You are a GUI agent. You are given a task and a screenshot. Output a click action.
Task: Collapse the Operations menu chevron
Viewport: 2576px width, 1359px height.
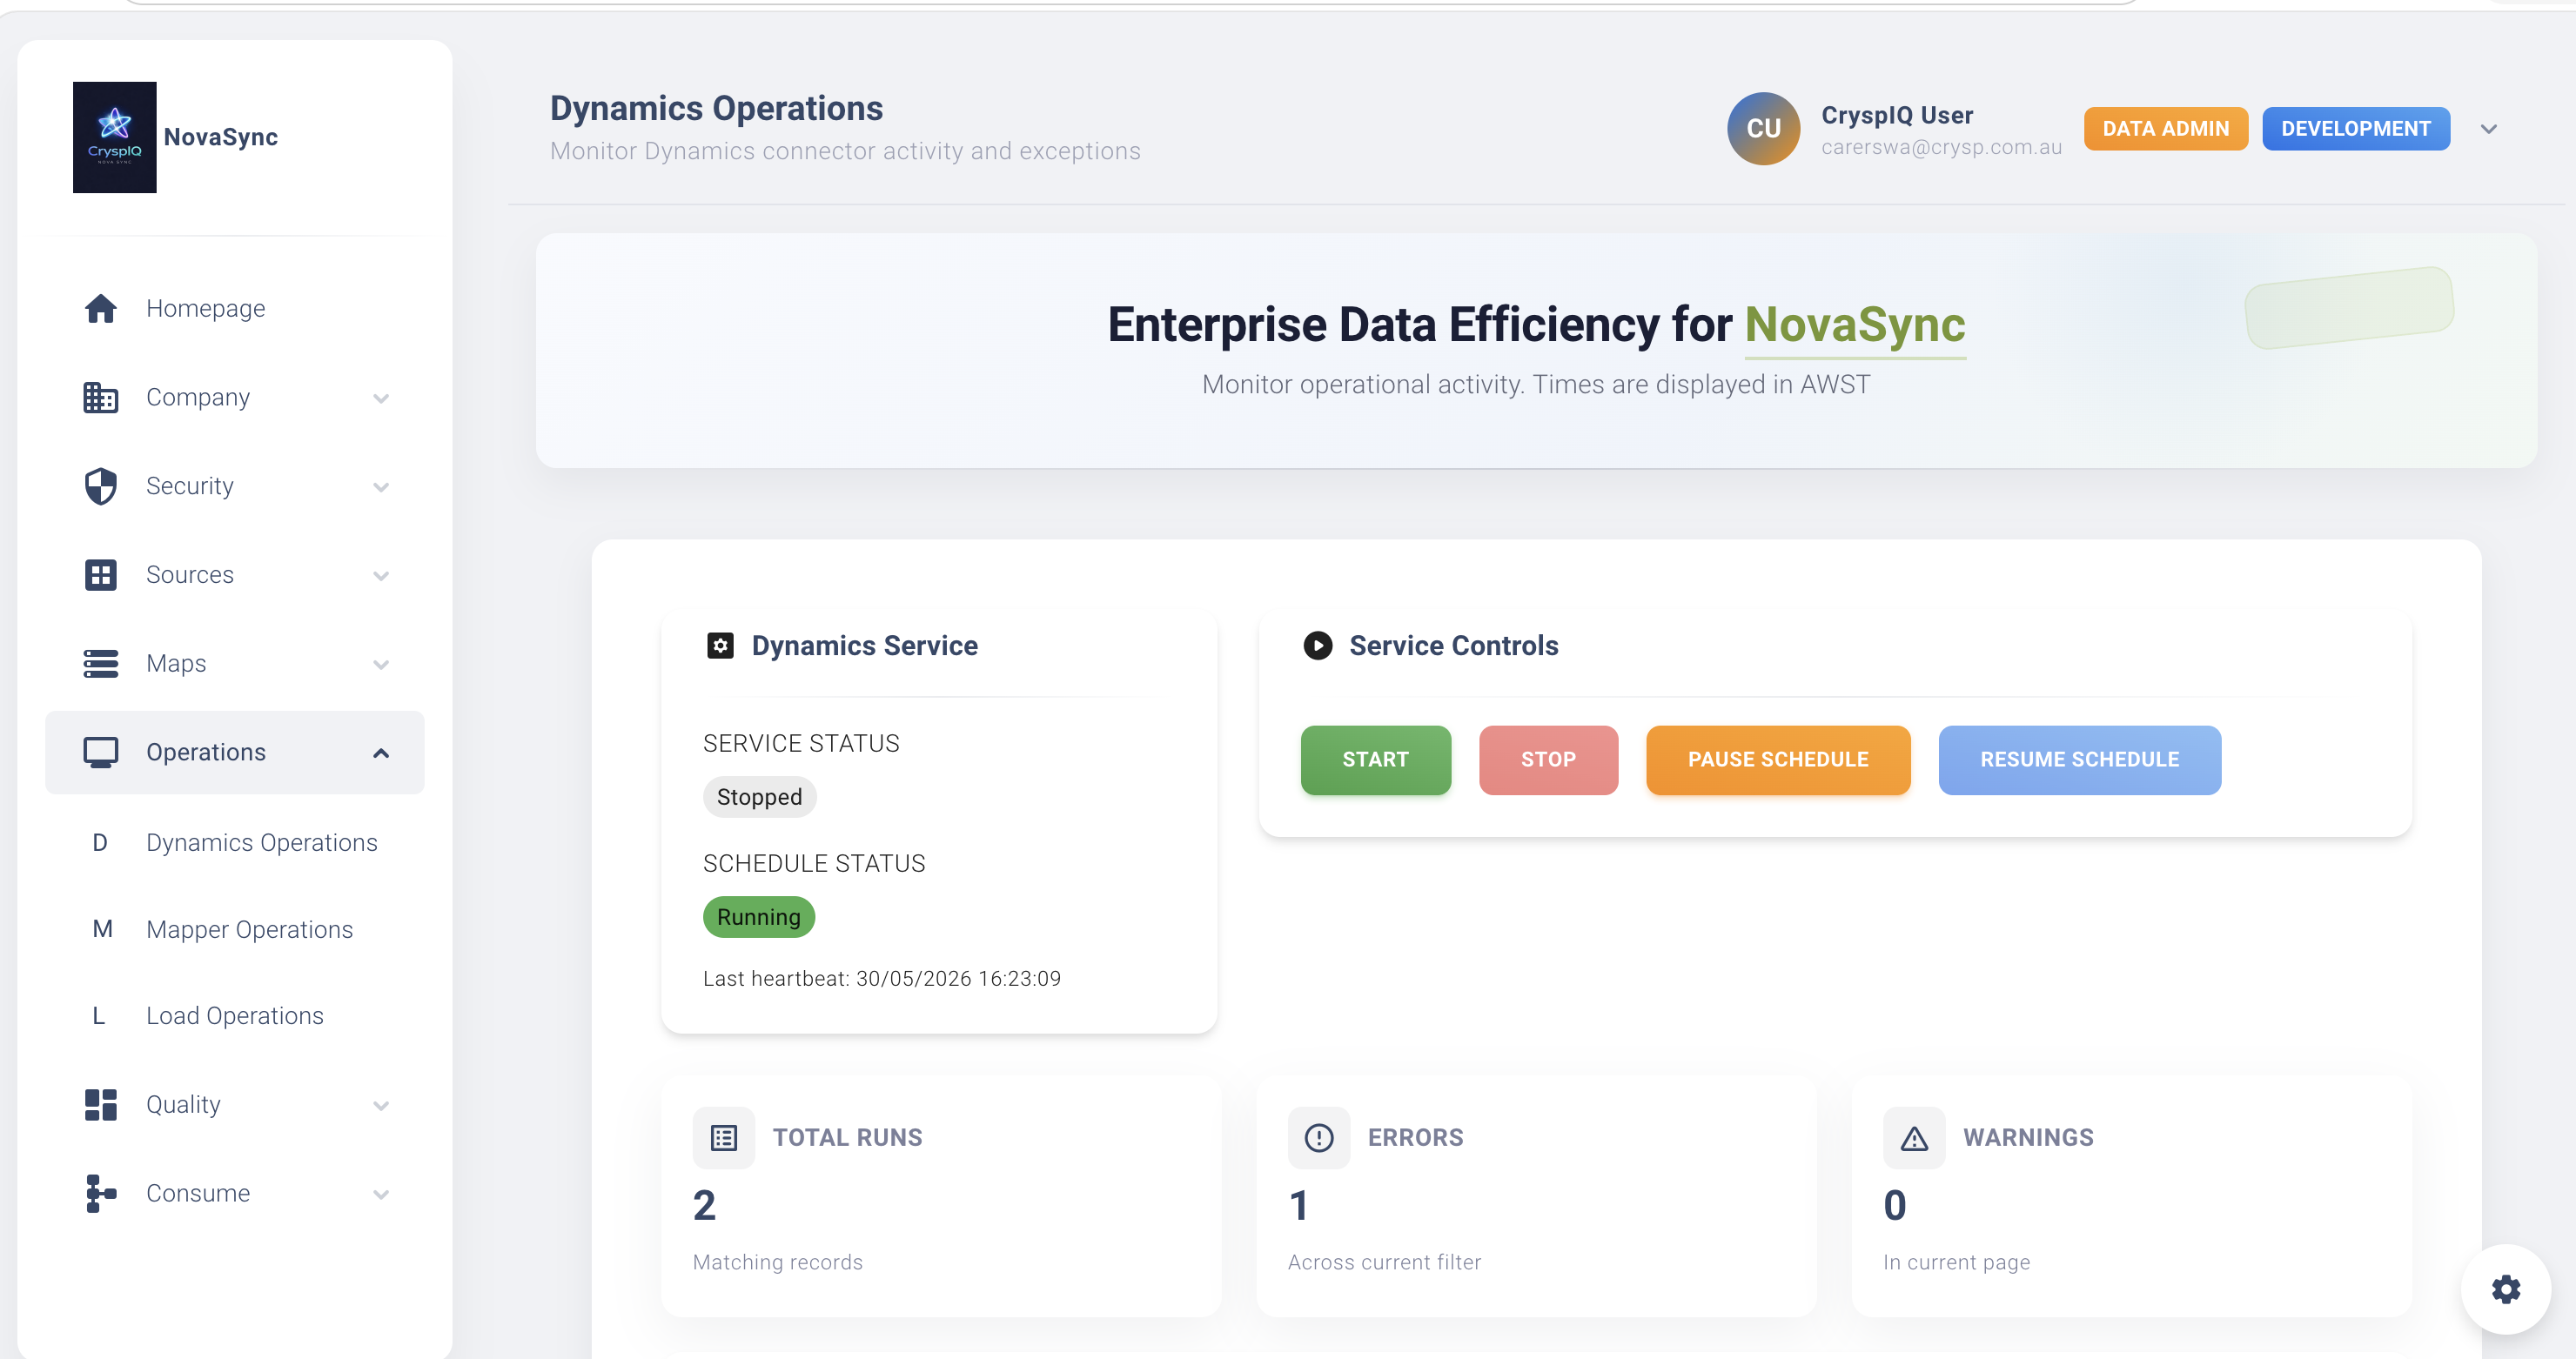tap(381, 753)
